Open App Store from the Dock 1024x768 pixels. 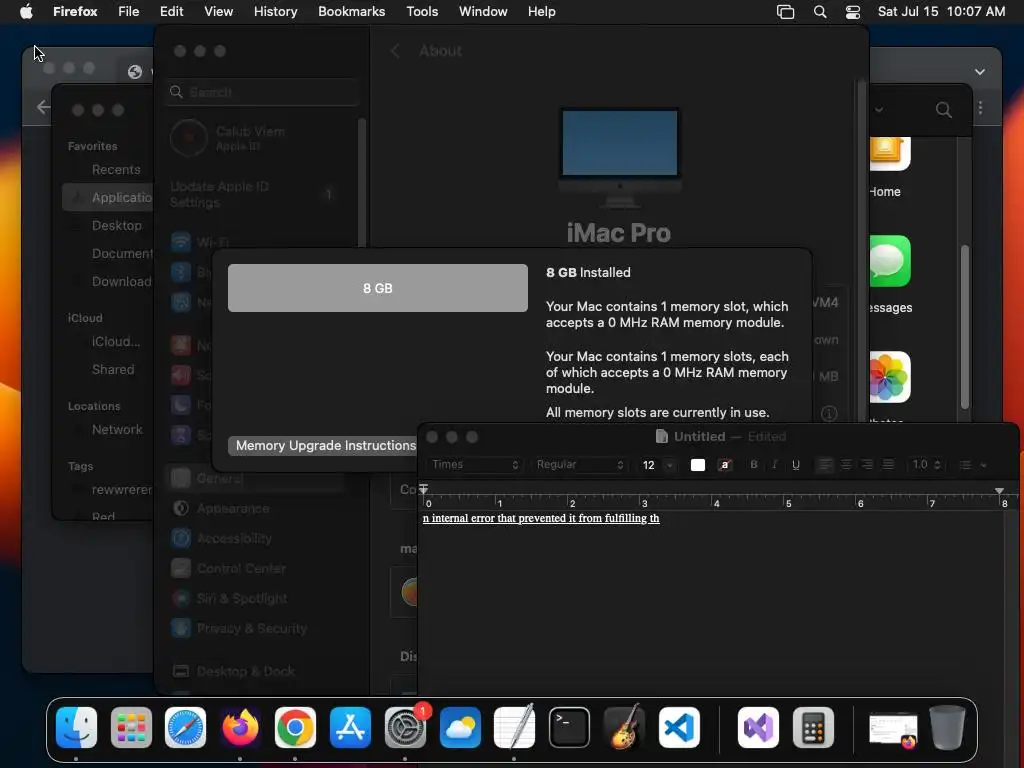350,727
